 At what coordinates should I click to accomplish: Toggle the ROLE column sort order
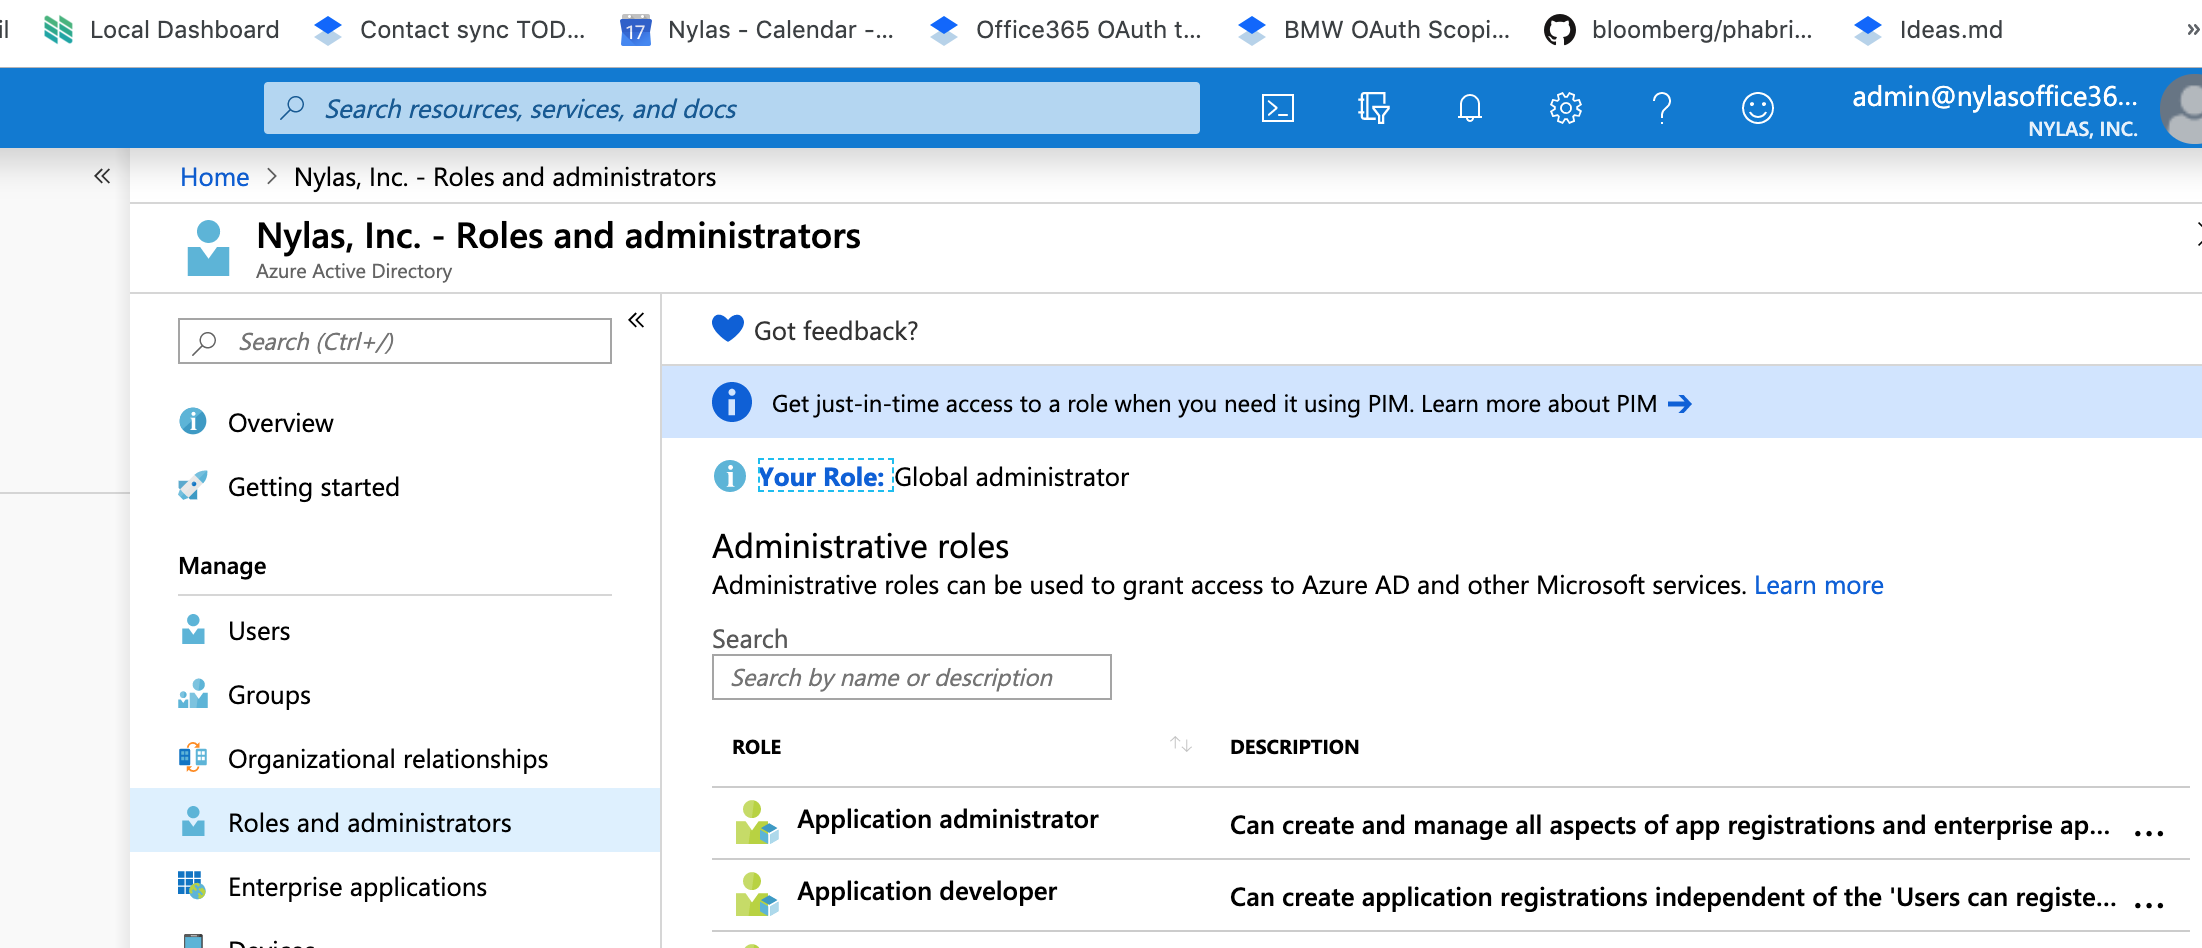point(1180,744)
